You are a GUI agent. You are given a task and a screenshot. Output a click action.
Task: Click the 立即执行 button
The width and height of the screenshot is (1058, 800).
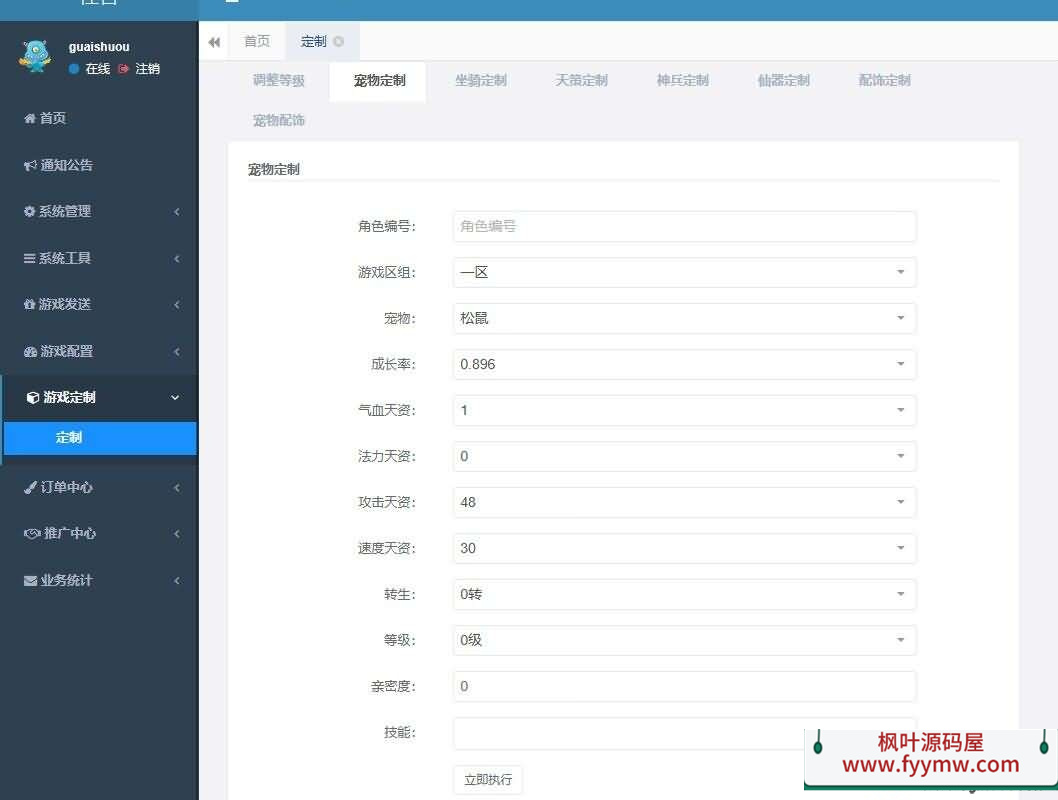click(x=487, y=779)
